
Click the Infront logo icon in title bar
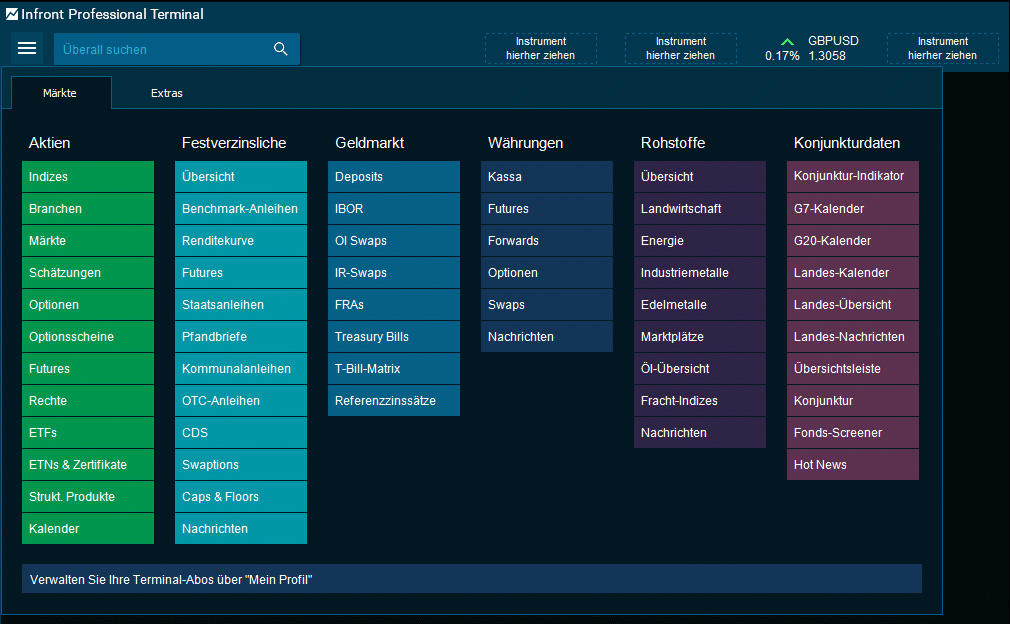click(x=11, y=14)
